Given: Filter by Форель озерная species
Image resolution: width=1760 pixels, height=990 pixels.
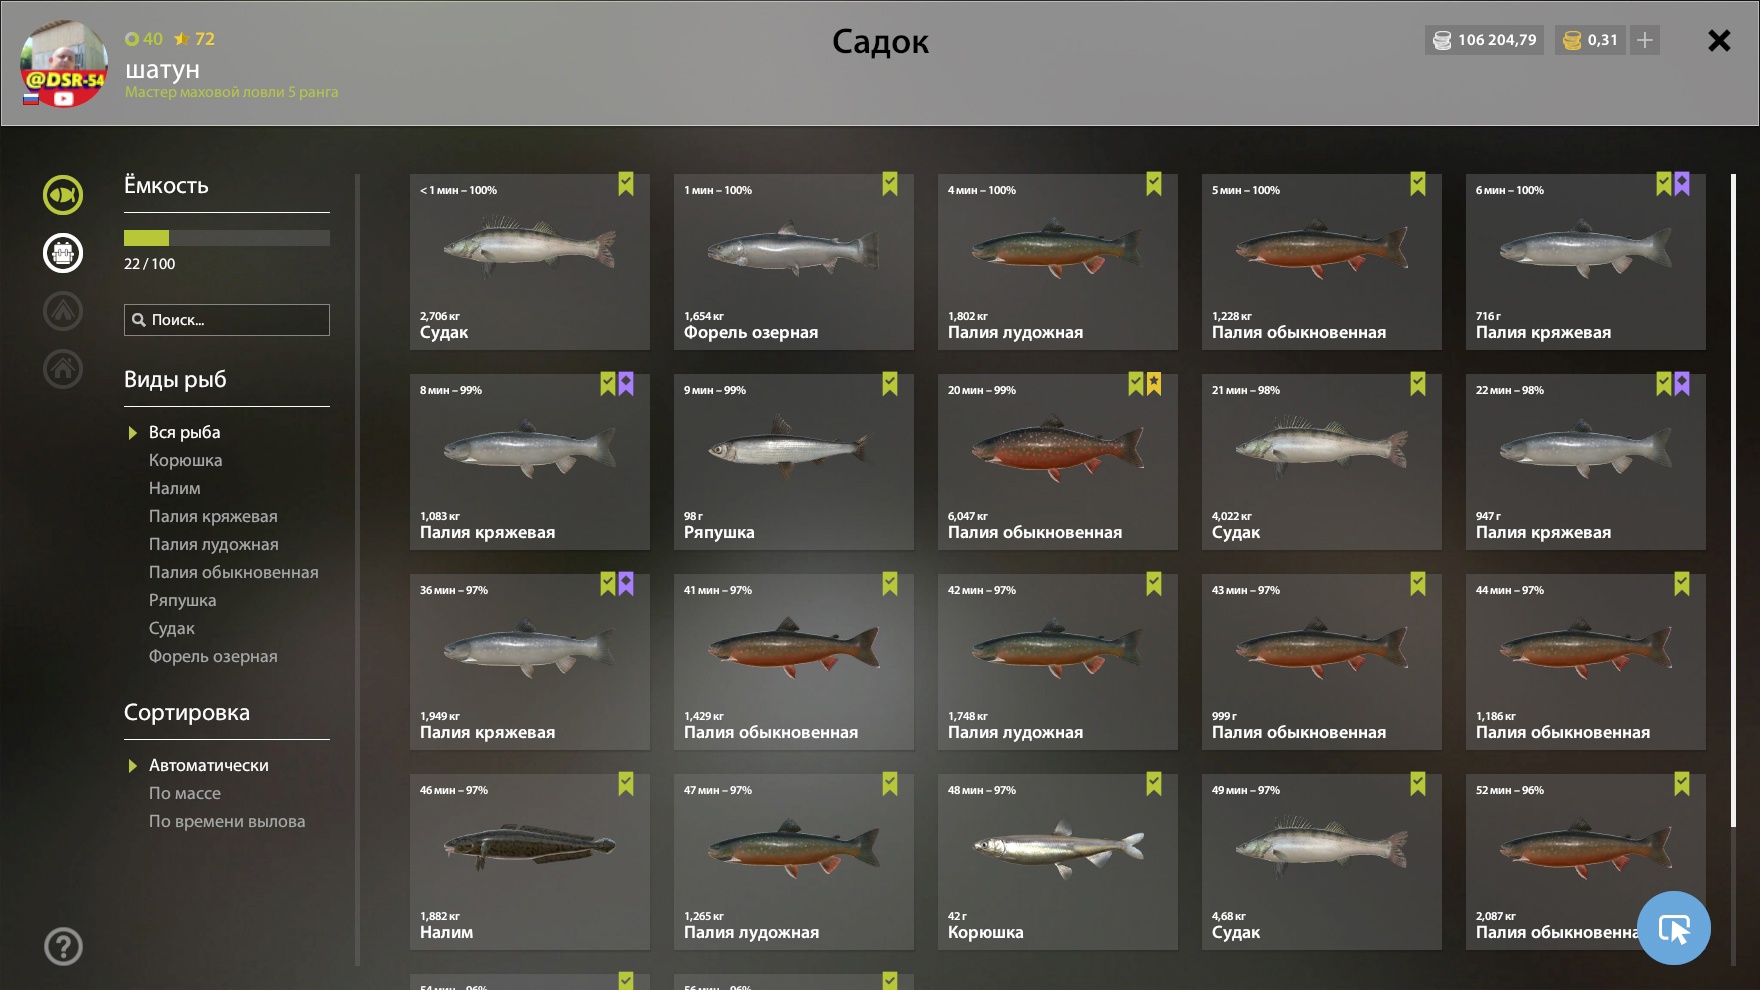Looking at the screenshot, I should (213, 656).
